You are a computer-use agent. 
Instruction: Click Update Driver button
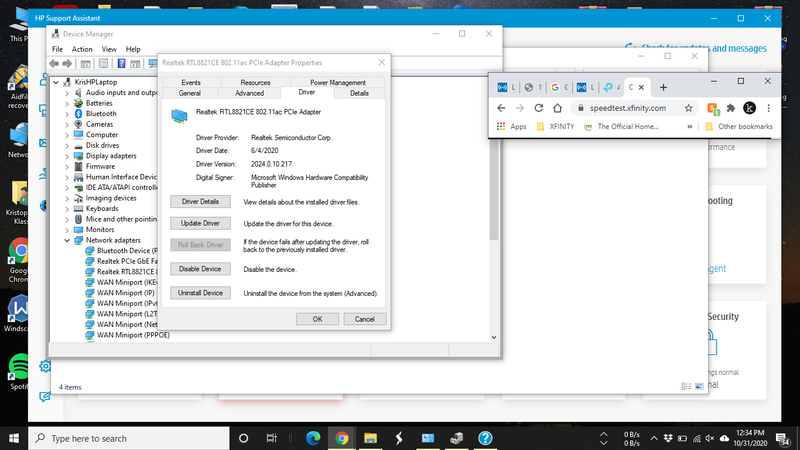coord(200,223)
